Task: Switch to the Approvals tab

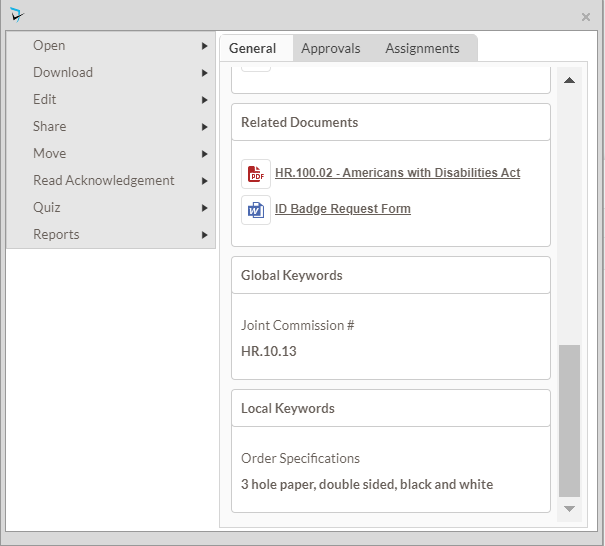Action: tap(330, 48)
